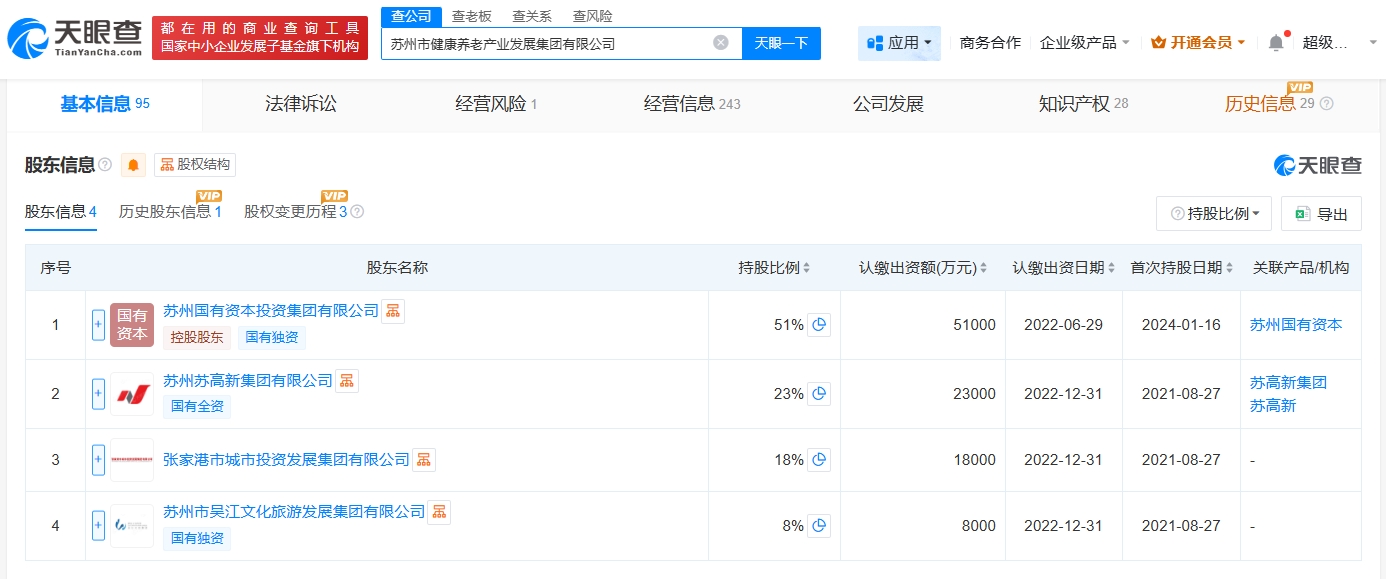
Task: Open the 持股比例 dropdown filter
Action: click(1214, 214)
